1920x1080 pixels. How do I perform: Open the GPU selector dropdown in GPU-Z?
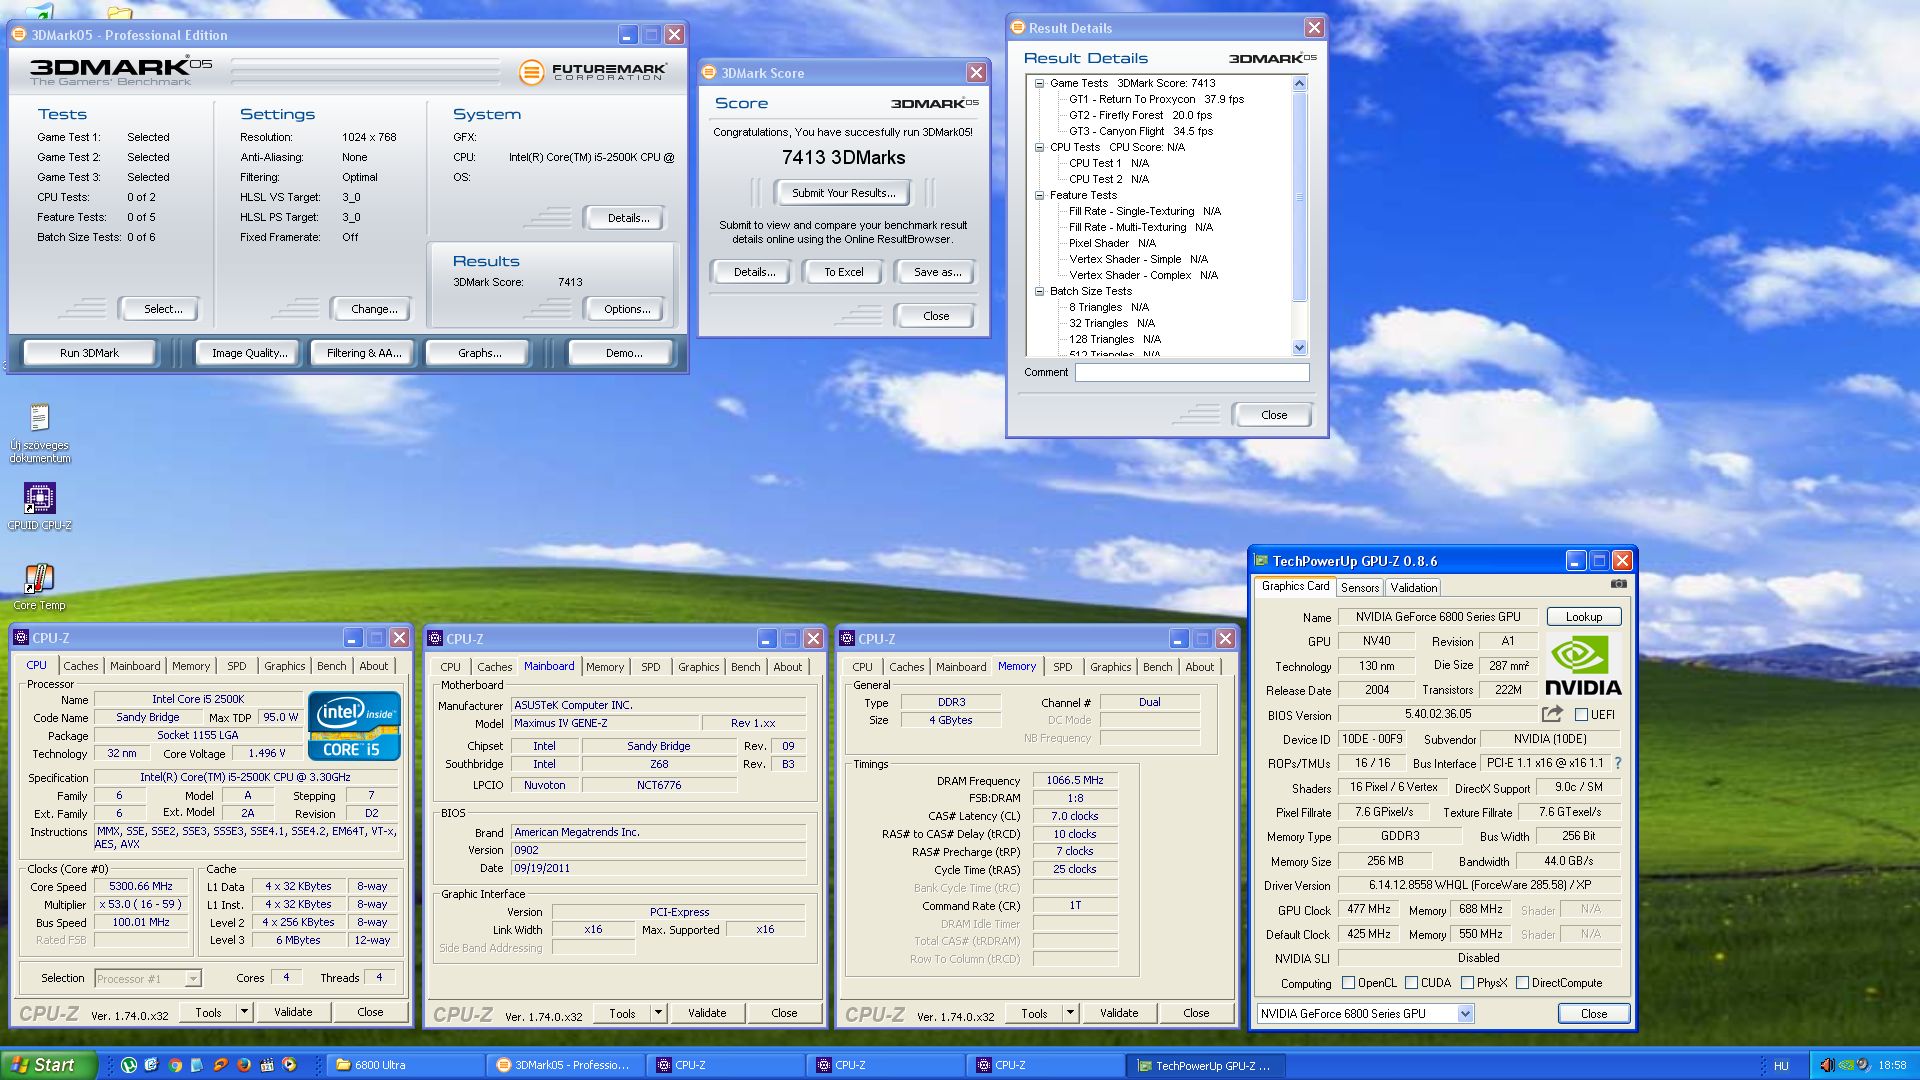tap(1465, 1014)
